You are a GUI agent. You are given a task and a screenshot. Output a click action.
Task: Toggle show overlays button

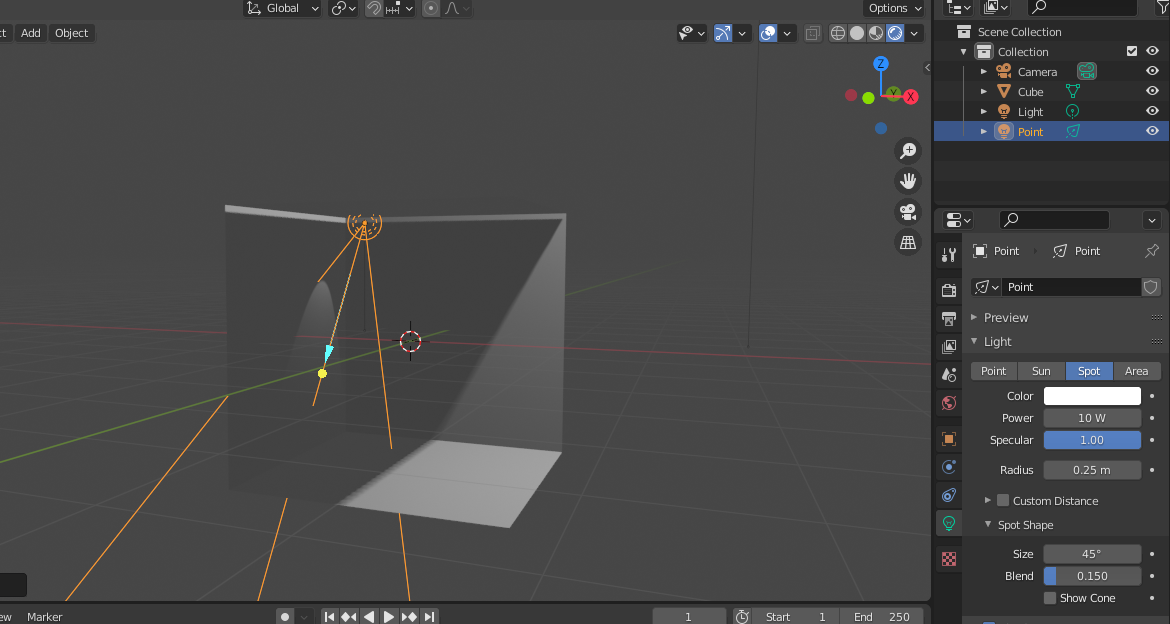pyautogui.click(x=768, y=33)
